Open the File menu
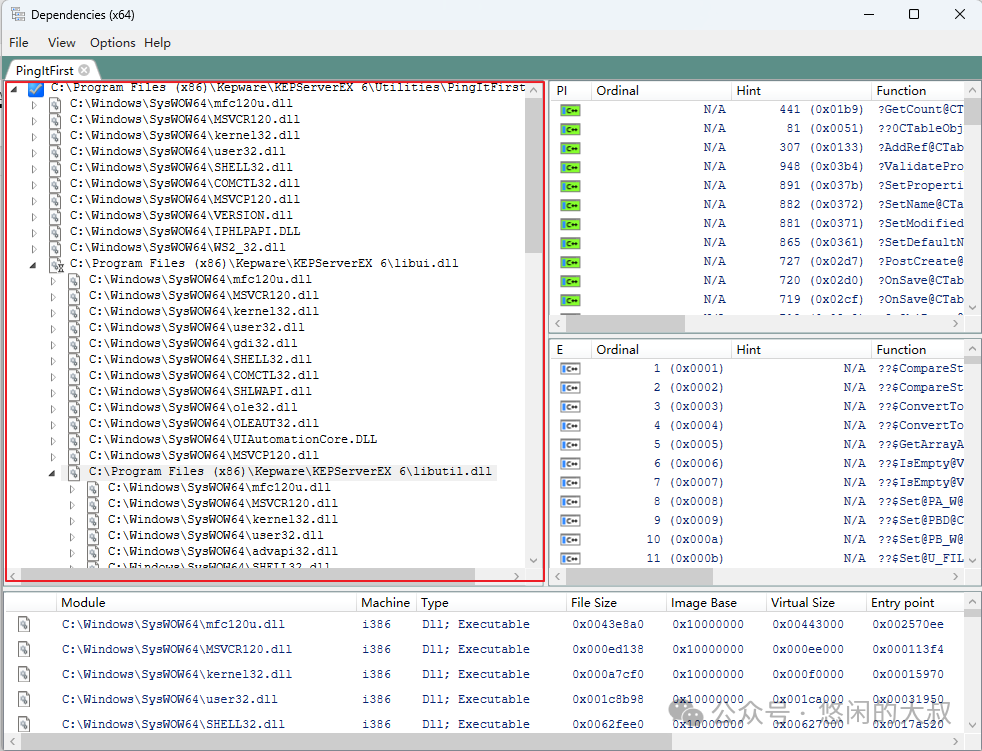This screenshot has height=751, width=982. click(19, 43)
